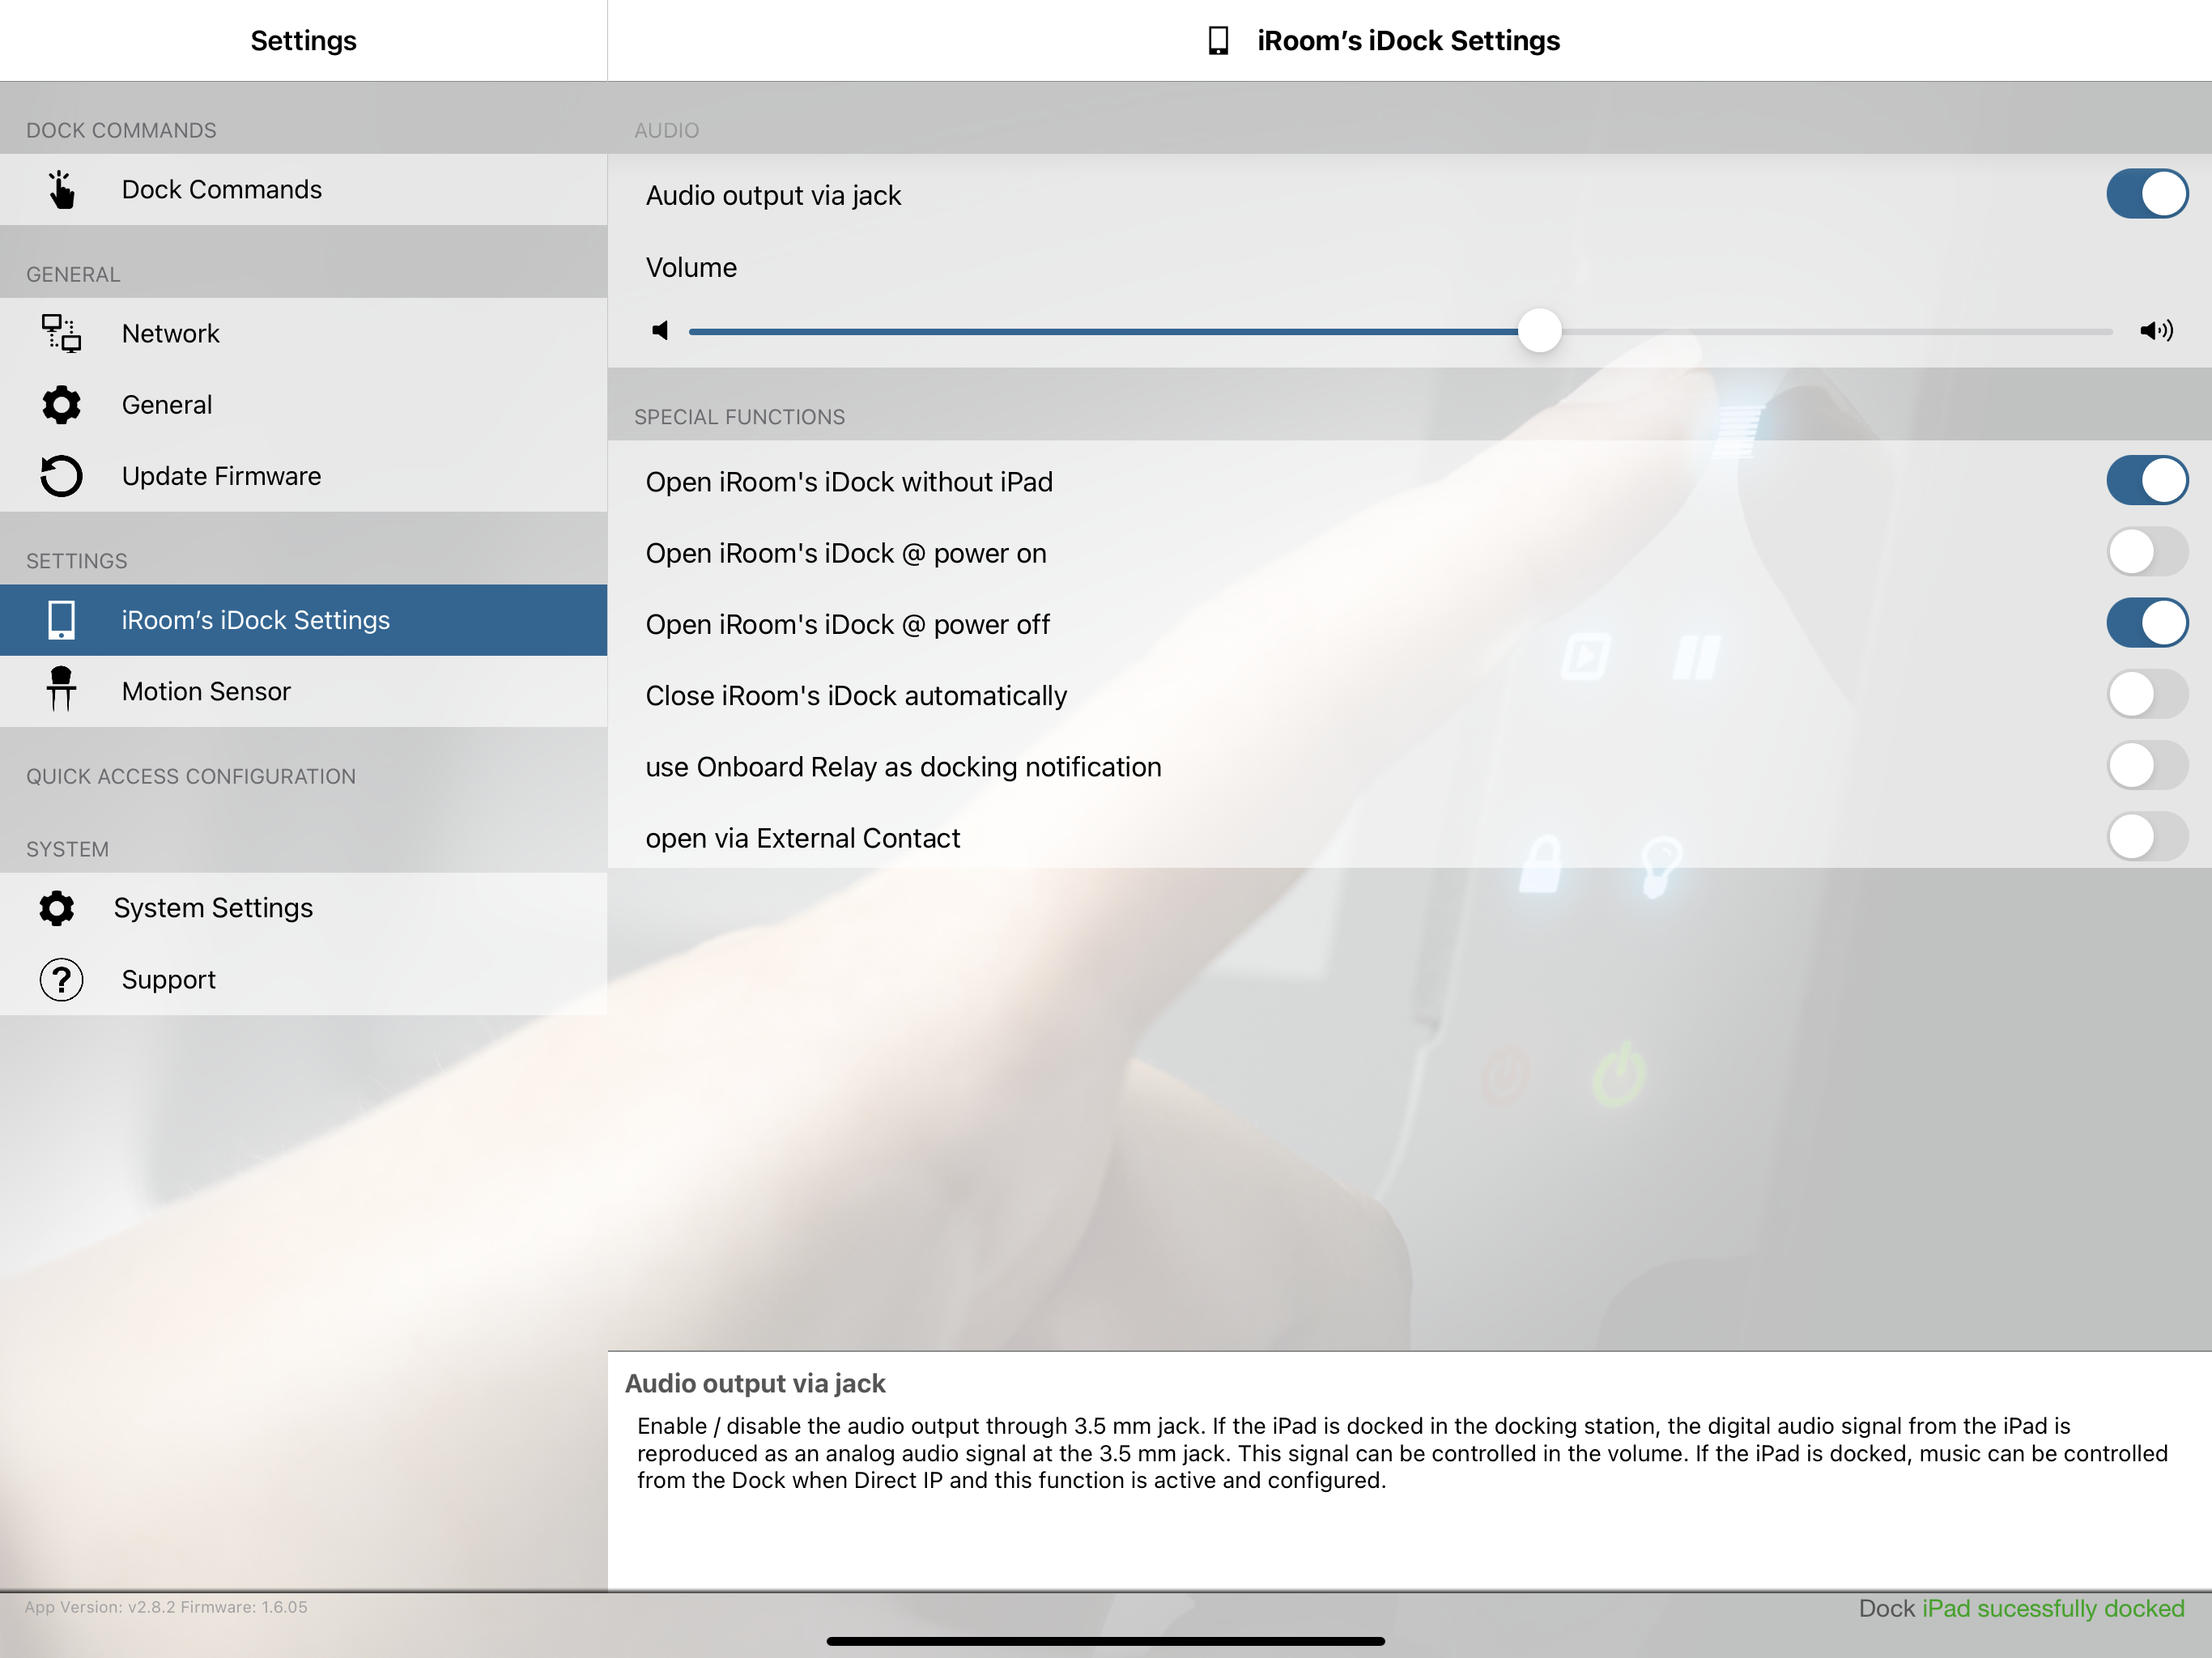This screenshot has width=2212, height=1658.
Task: Click the System Settings gear icon
Action: (57, 908)
